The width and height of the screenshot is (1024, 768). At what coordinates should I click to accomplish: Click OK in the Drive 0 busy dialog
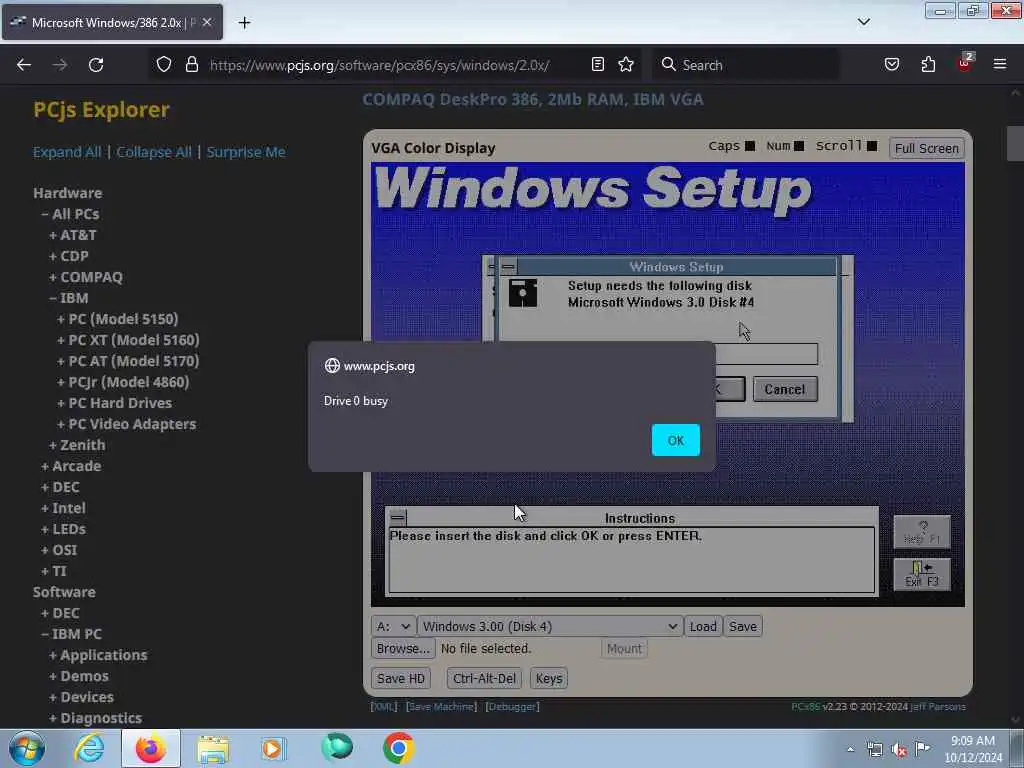click(675, 440)
